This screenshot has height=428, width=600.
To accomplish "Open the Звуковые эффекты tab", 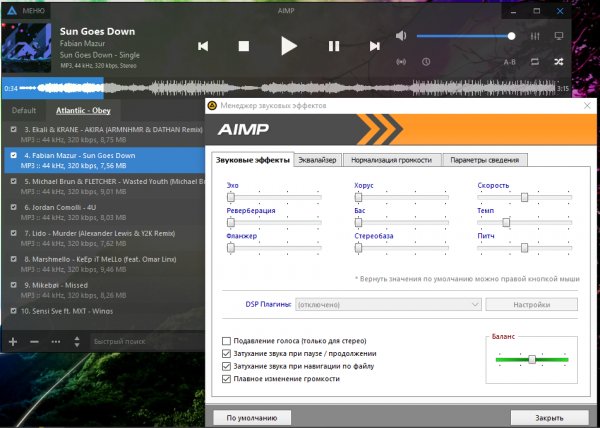I will click(x=253, y=160).
